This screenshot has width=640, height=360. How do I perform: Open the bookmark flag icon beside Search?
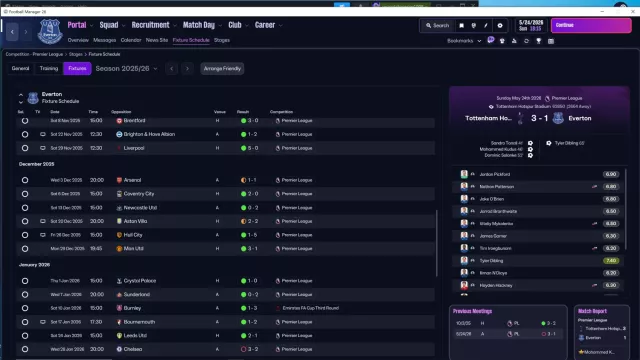(462, 25)
